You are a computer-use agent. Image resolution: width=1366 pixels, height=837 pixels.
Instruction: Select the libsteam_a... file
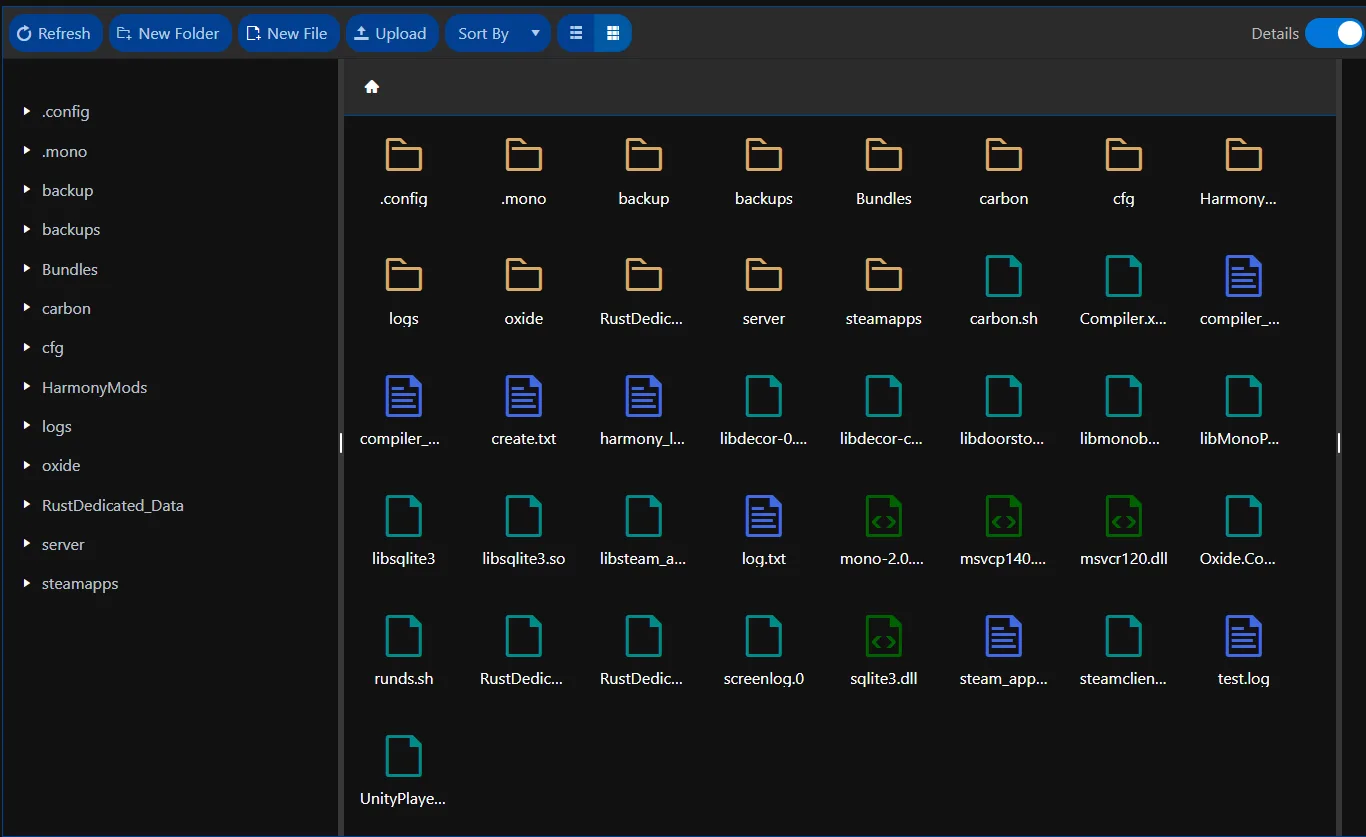(x=644, y=516)
